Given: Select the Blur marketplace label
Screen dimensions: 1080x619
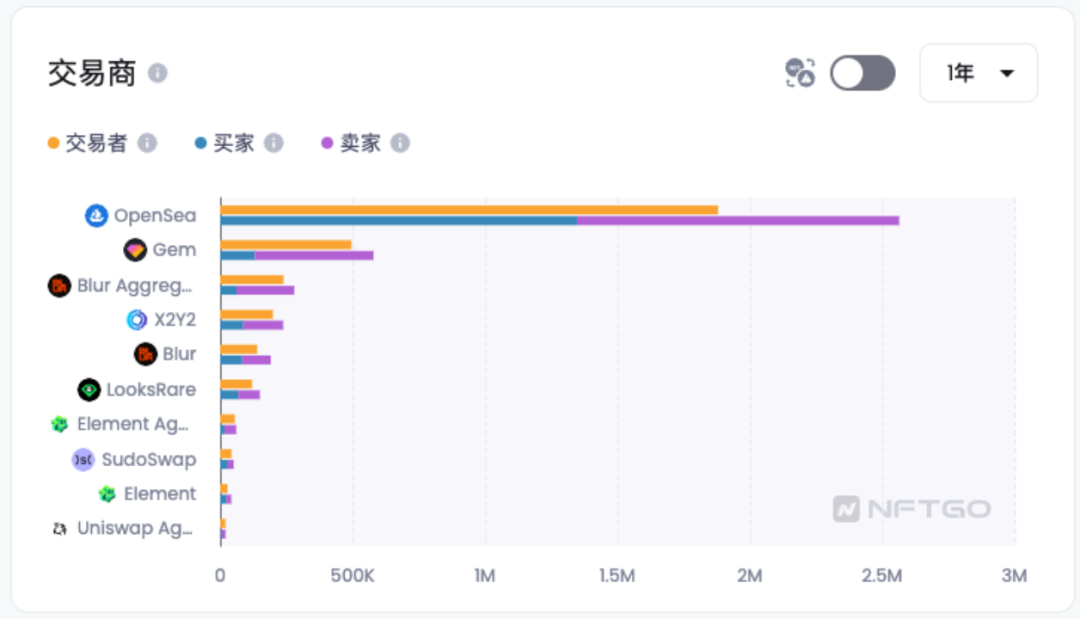Looking at the screenshot, I should 179,354.
